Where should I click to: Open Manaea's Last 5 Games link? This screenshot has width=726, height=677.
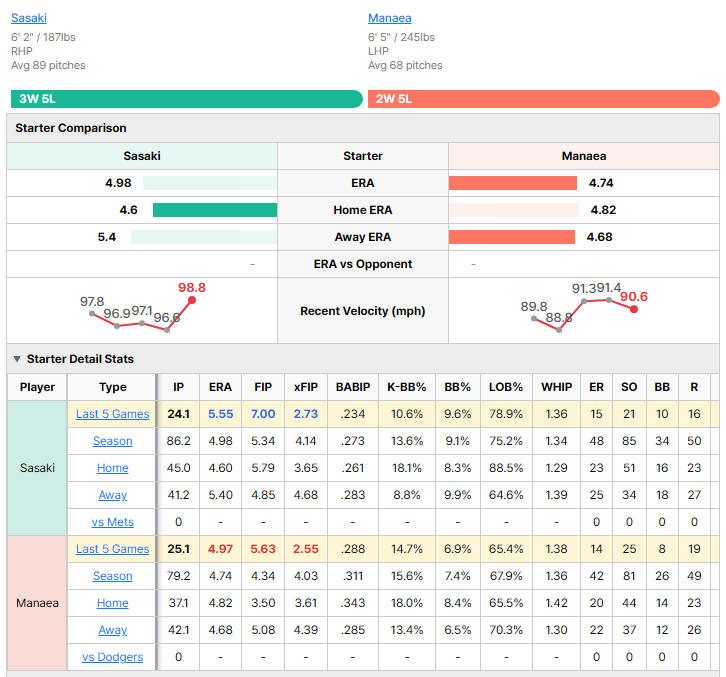113,549
